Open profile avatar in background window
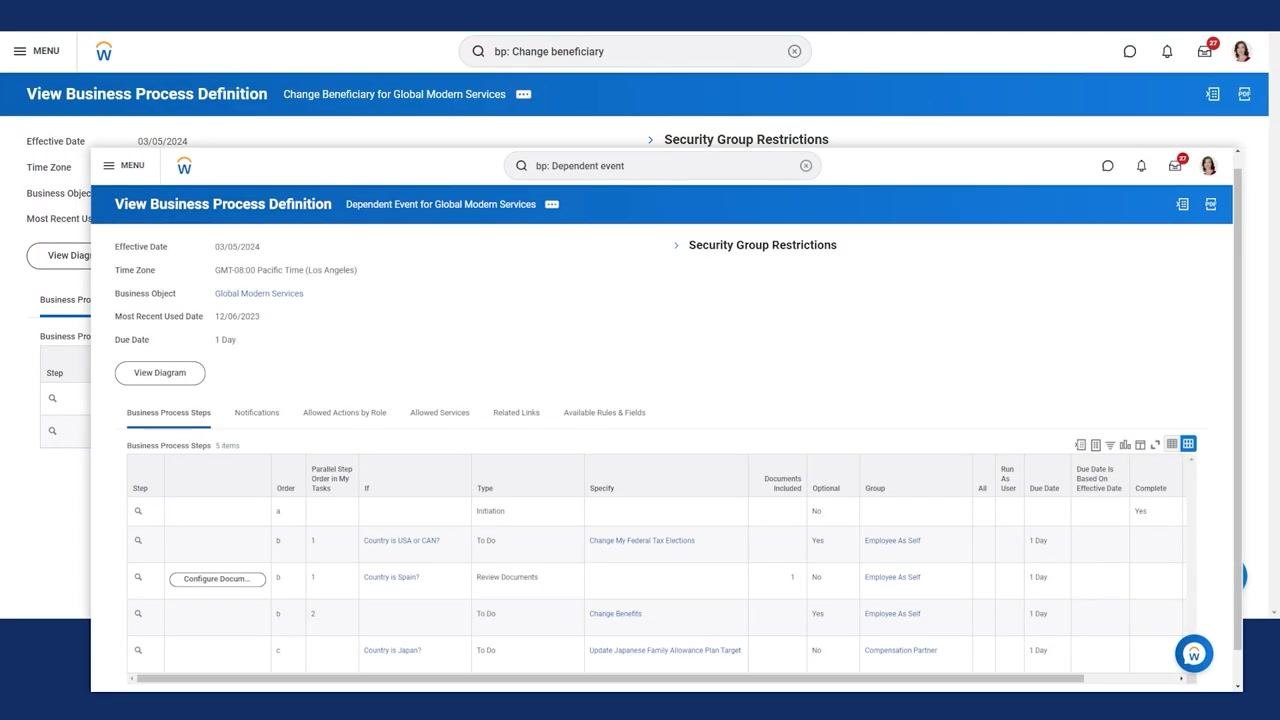This screenshot has height=720, width=1280. pos(1242,51)
